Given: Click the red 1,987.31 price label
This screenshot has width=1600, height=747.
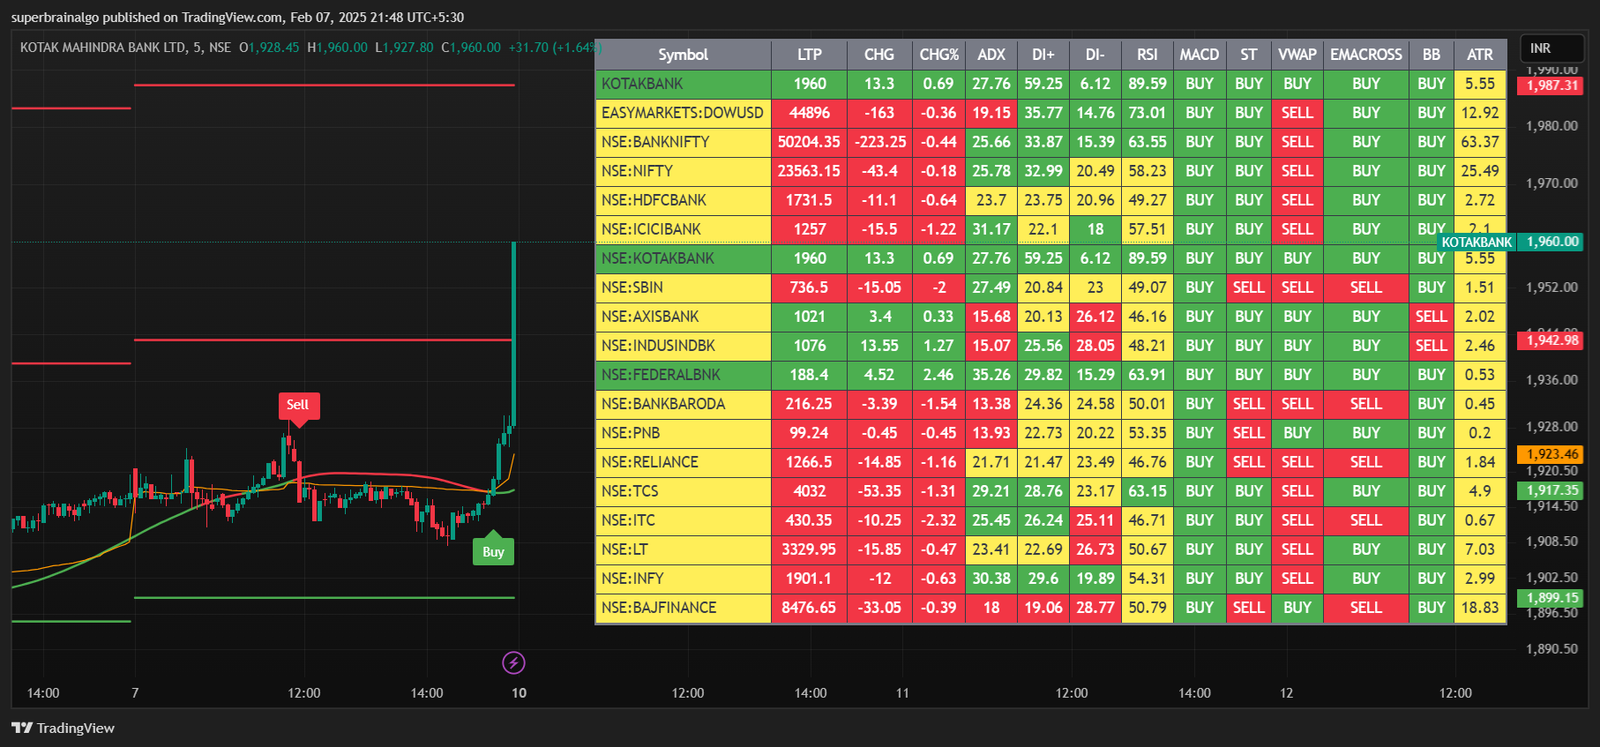Looking at the screenshot, I should (x=1552, y=86).
